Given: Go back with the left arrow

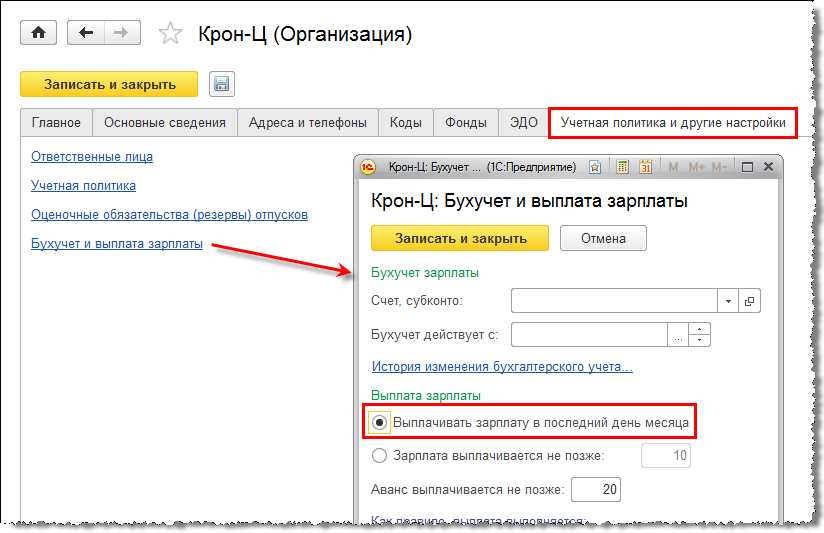Looking at the screenshot, I should click(85, 33).
